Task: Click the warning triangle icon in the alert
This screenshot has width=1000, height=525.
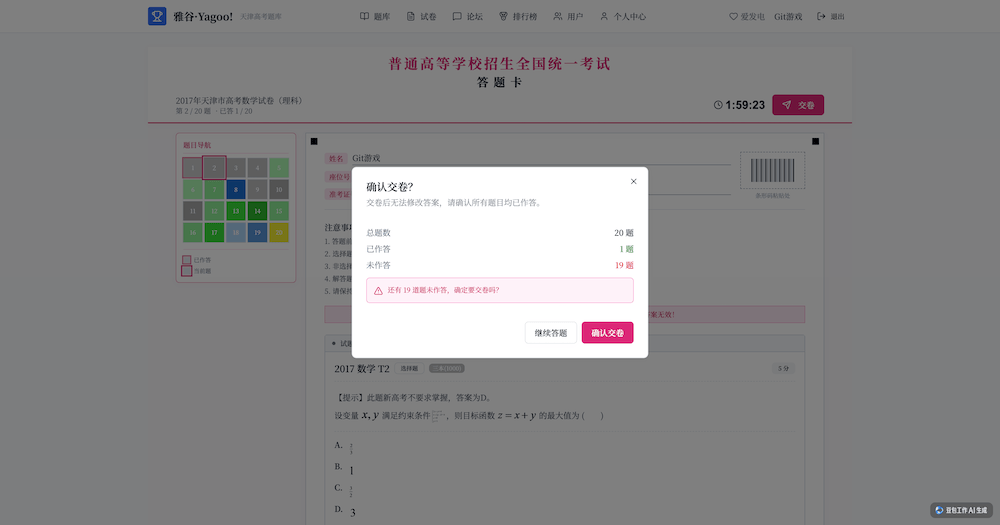Action: [378, 290]
